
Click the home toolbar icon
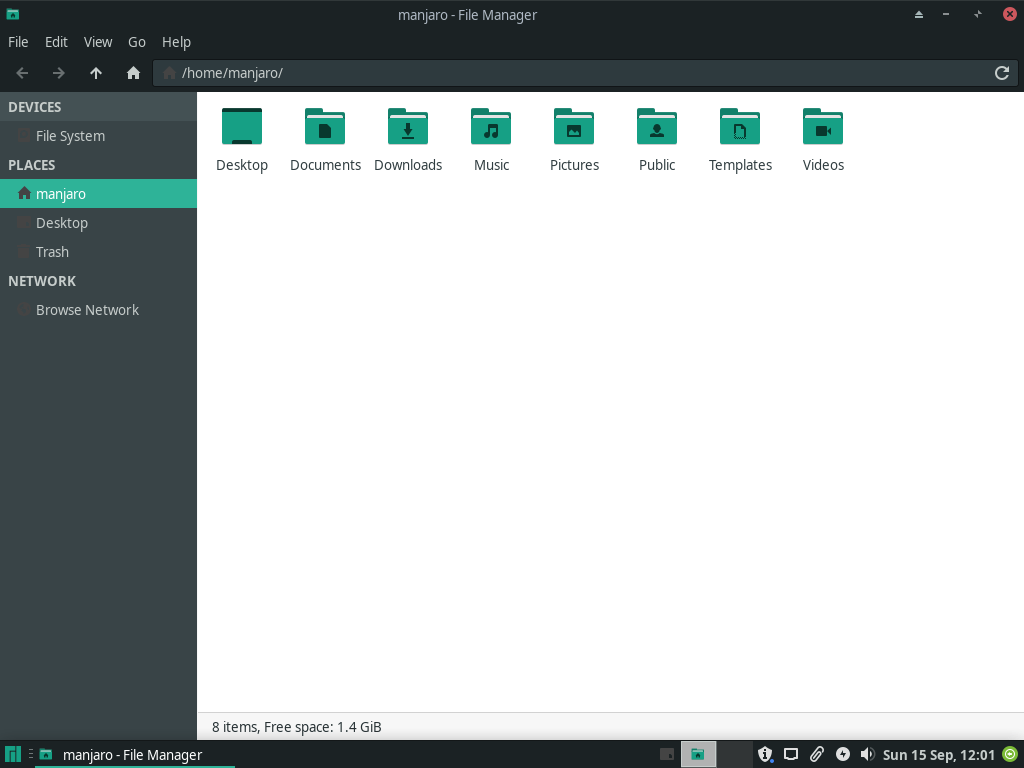pyautogui.click(x=133, y=73)
